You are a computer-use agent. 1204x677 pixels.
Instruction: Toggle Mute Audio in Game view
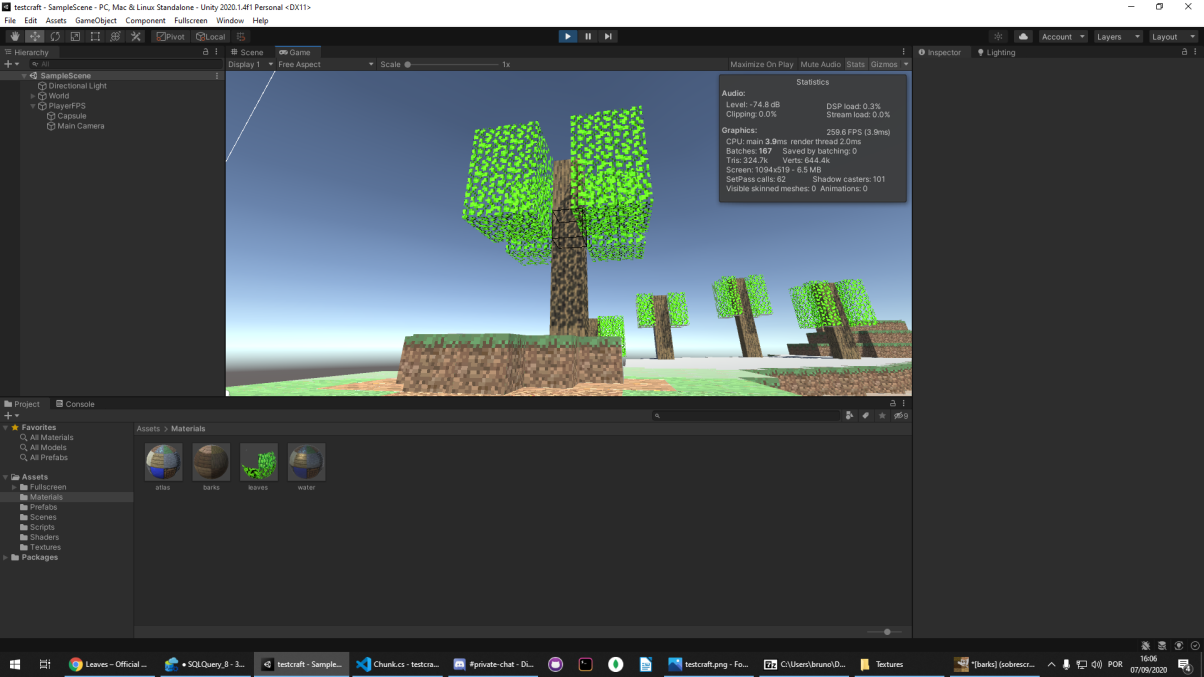pyautogui.click(x=821, y=64)
